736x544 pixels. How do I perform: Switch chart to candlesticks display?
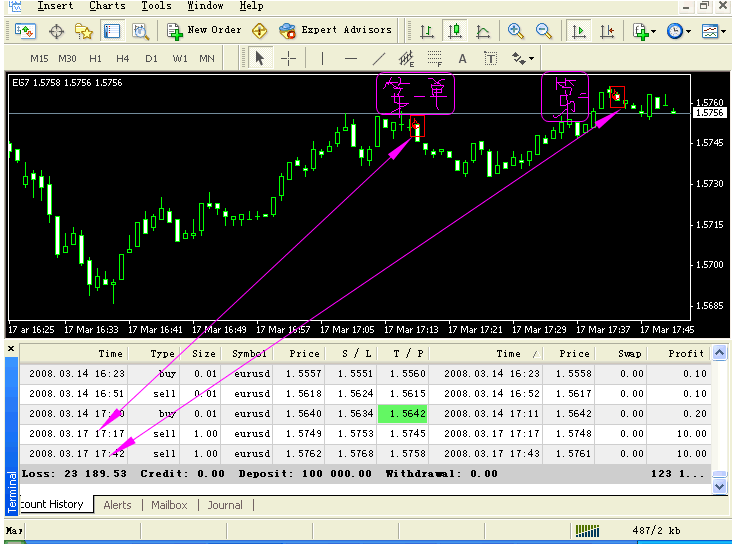(x=455, y=31)
